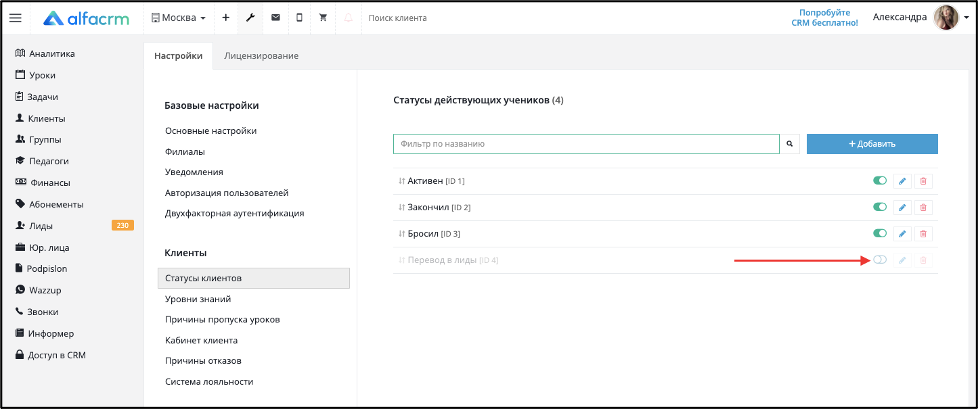The height and width of the screenshot is (410, 979).
Task: Open Система лояльности settings
Action: pyautogui.click(x=209, y=382)
